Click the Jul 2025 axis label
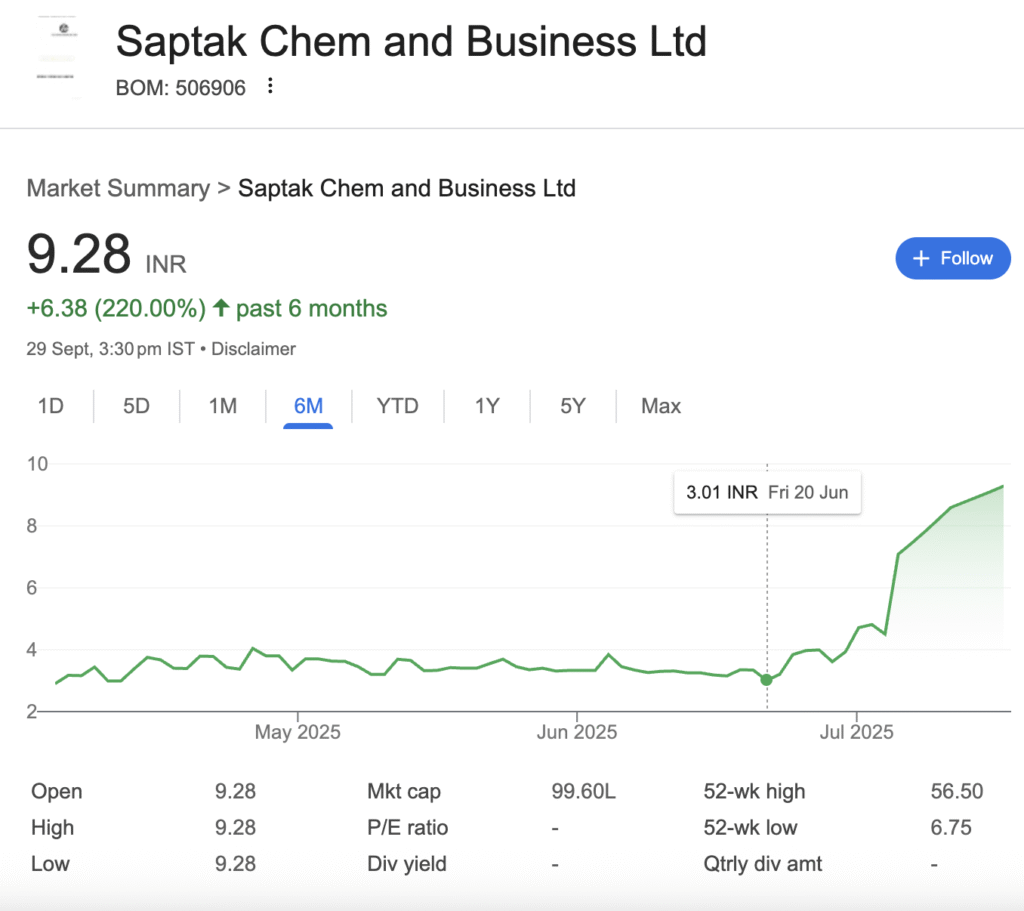 coord(857,733)
